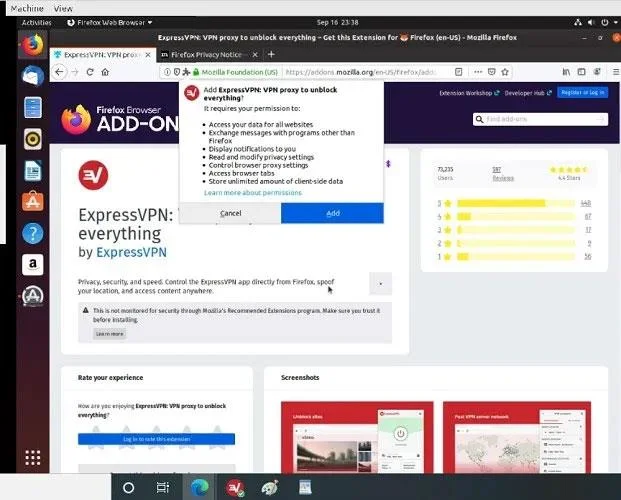
Task: Click Add to install ExpressVPN extension
Action: click(332, 213)
